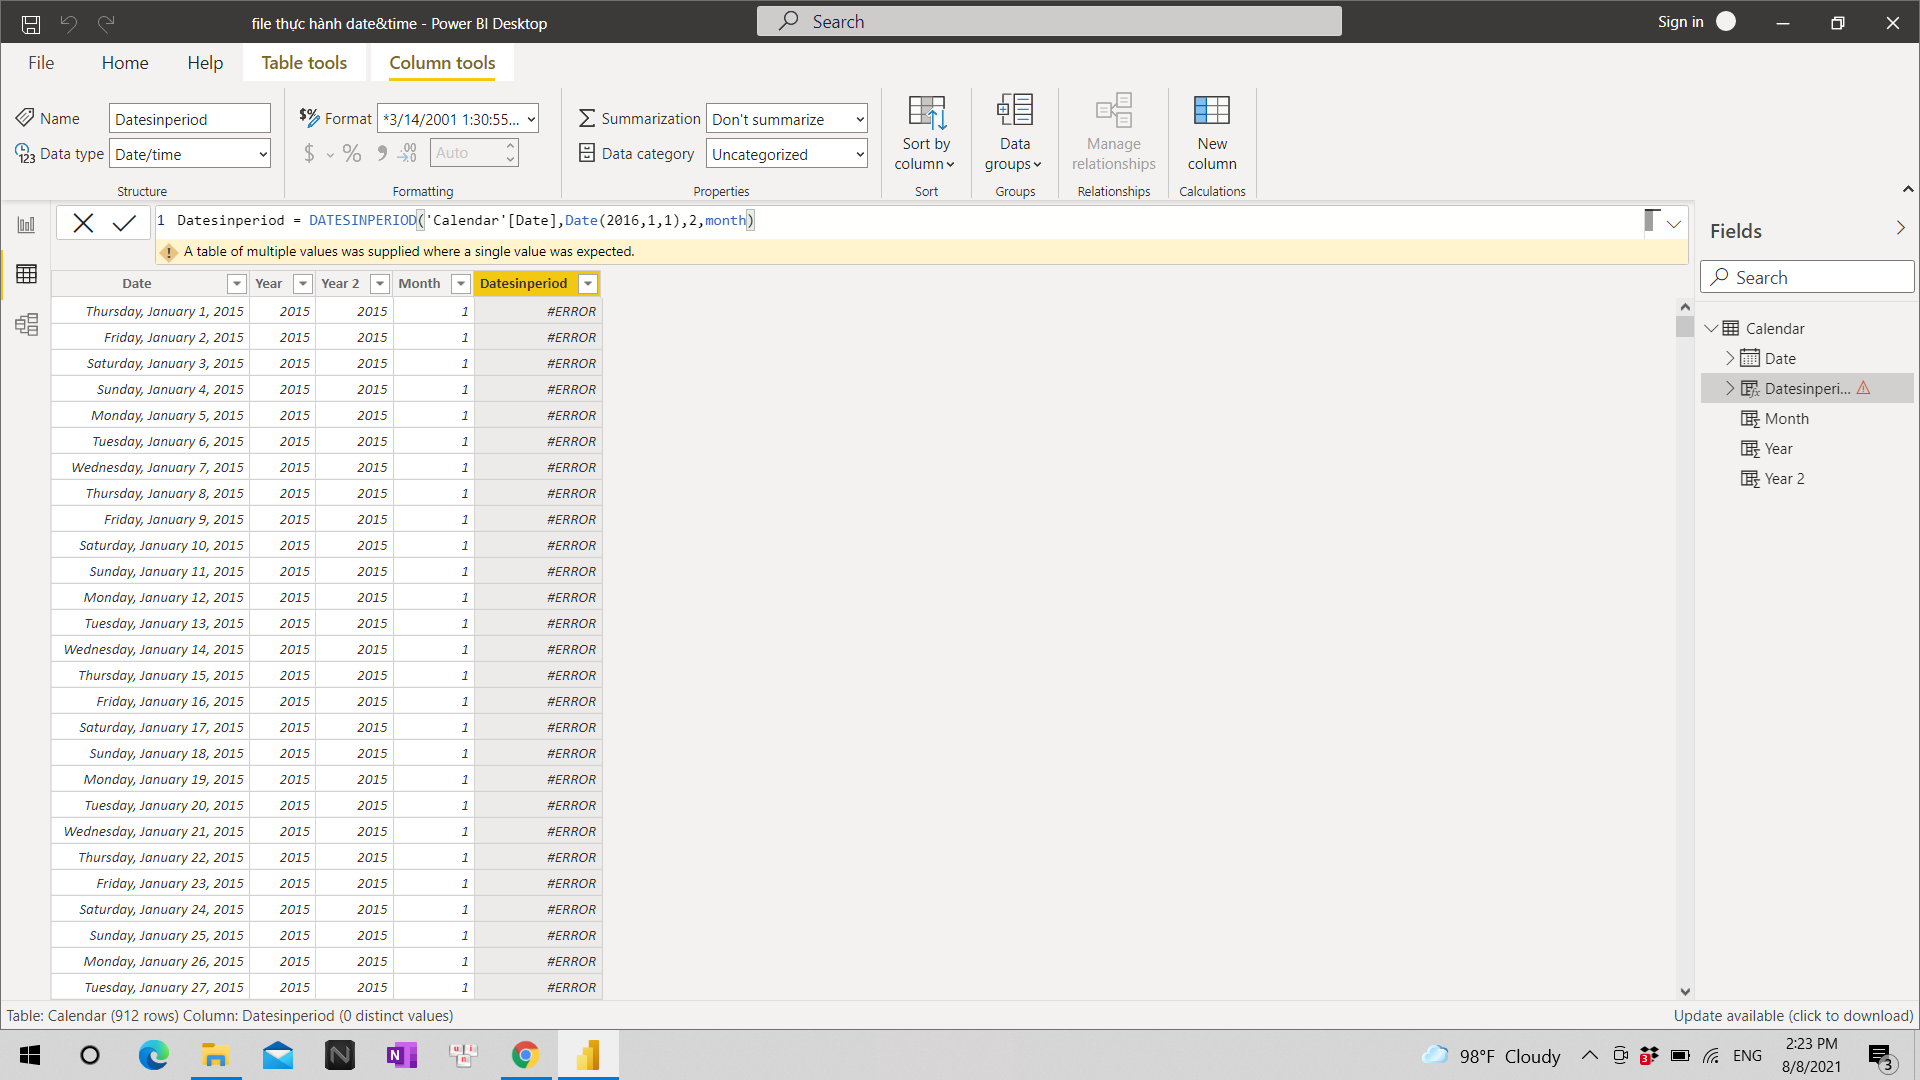Open Year column filter dropdown
Image resolution: width=1920 pixels, height=1080 pixels.
[303, 284]
